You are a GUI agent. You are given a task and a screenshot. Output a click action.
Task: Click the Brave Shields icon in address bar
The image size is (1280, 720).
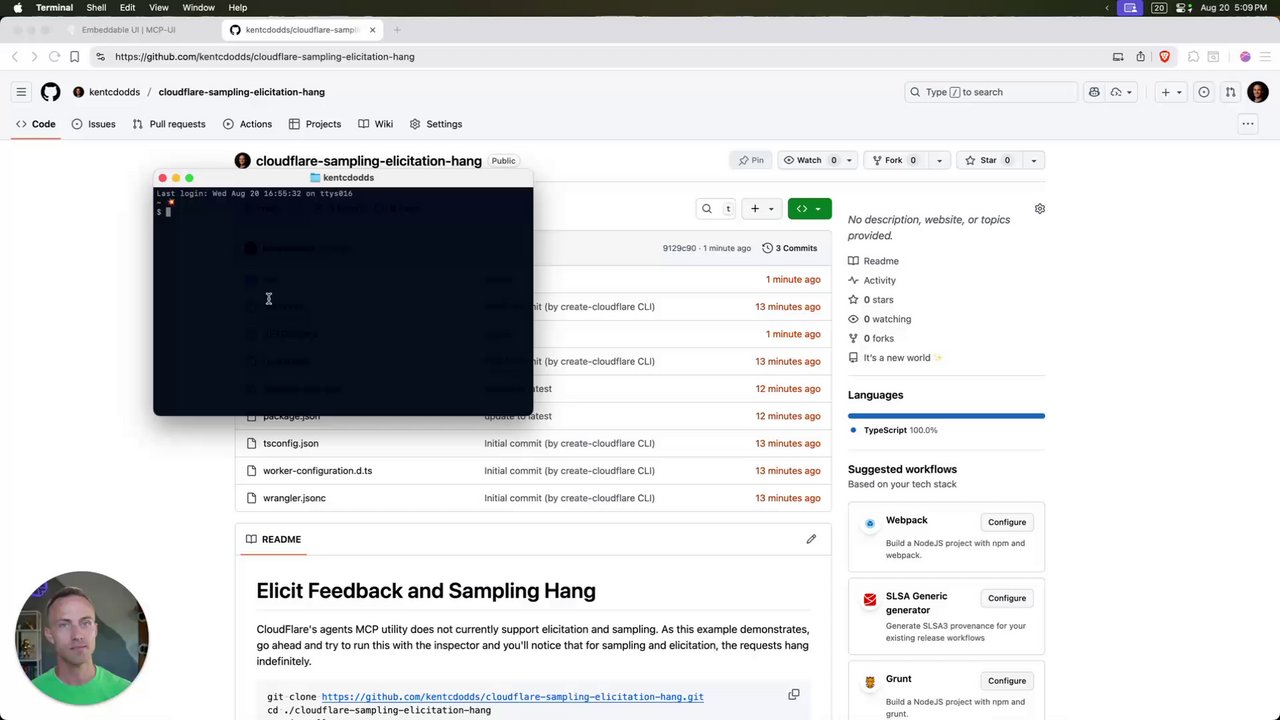1164,57
